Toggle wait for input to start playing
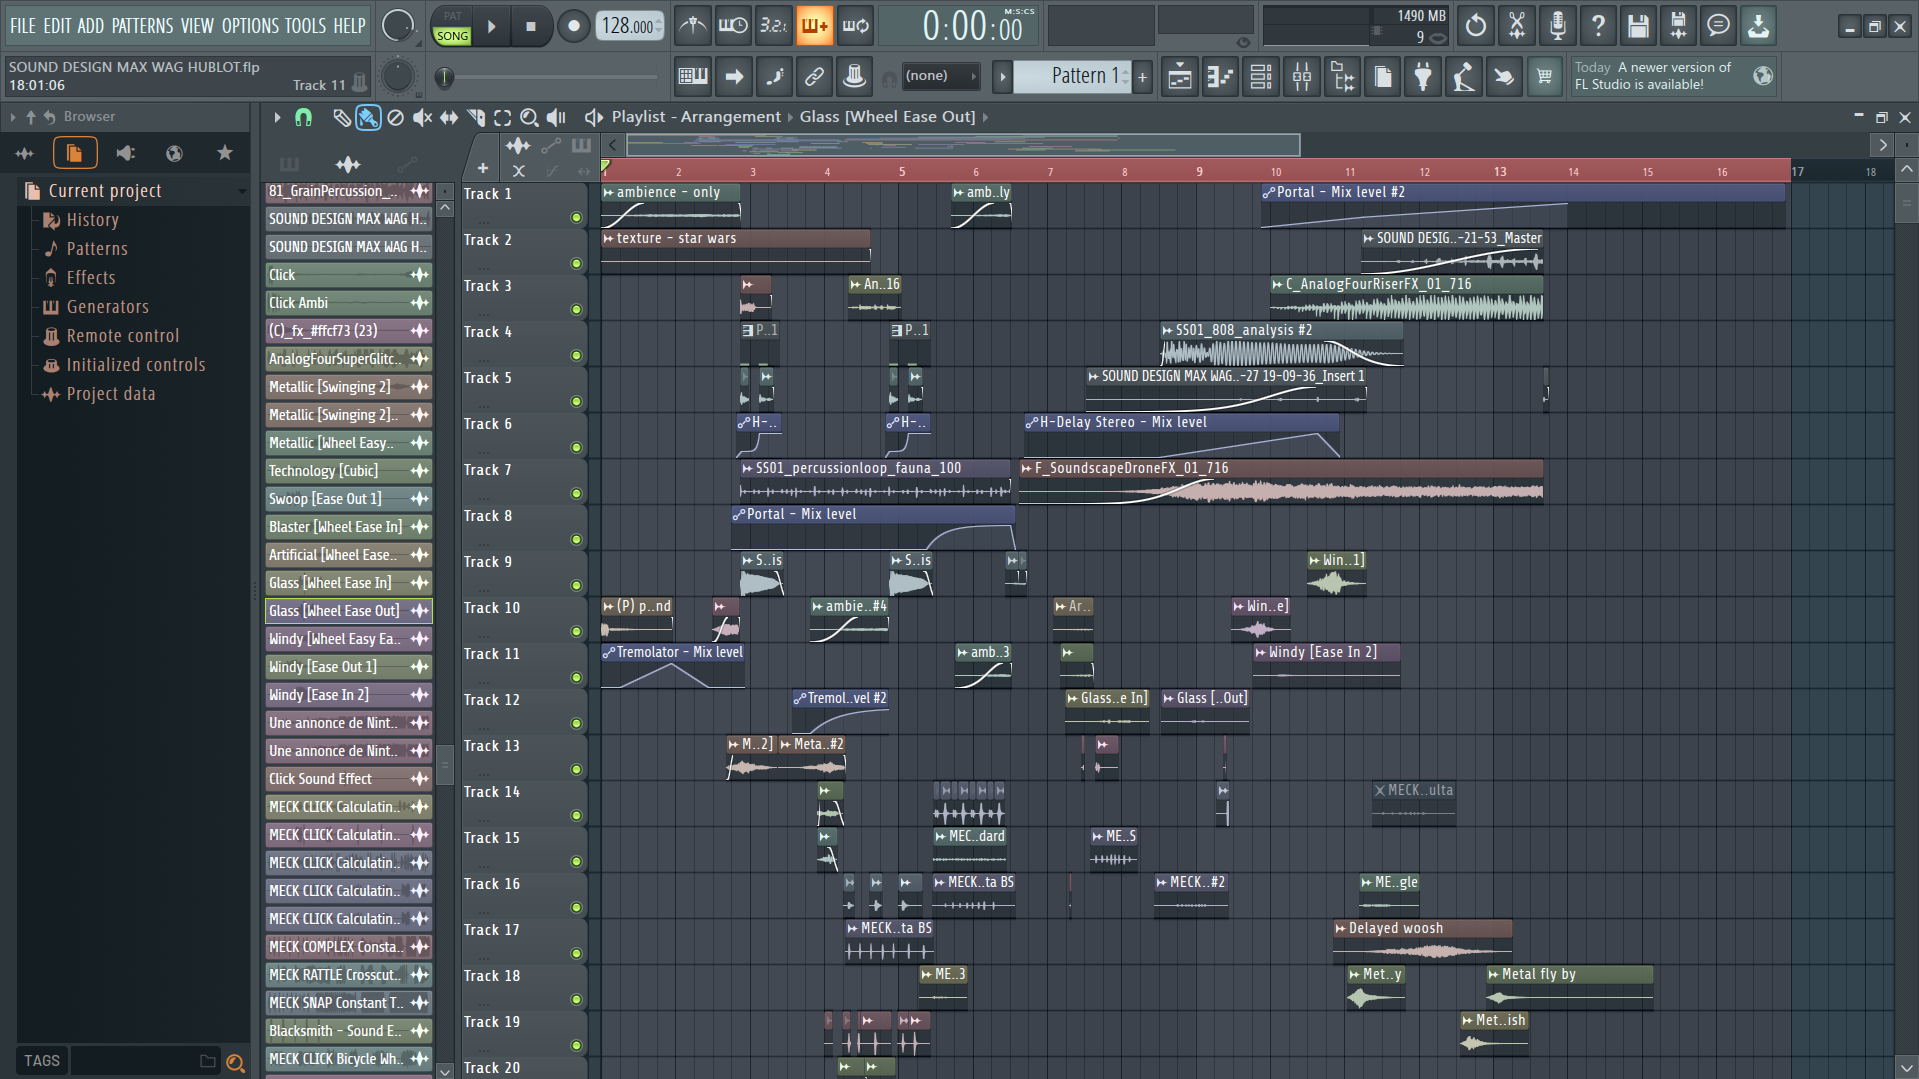1919x1079 pixels. coord(733,26)
